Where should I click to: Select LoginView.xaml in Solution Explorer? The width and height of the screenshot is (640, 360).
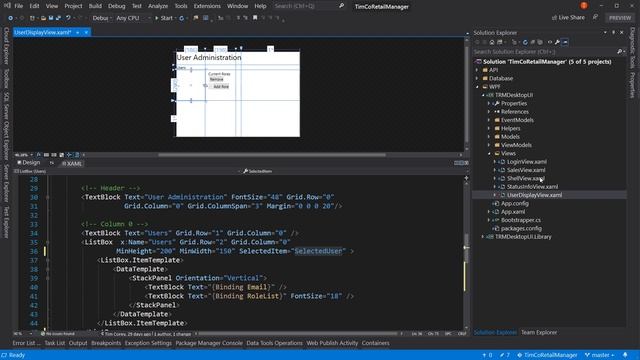527,162
